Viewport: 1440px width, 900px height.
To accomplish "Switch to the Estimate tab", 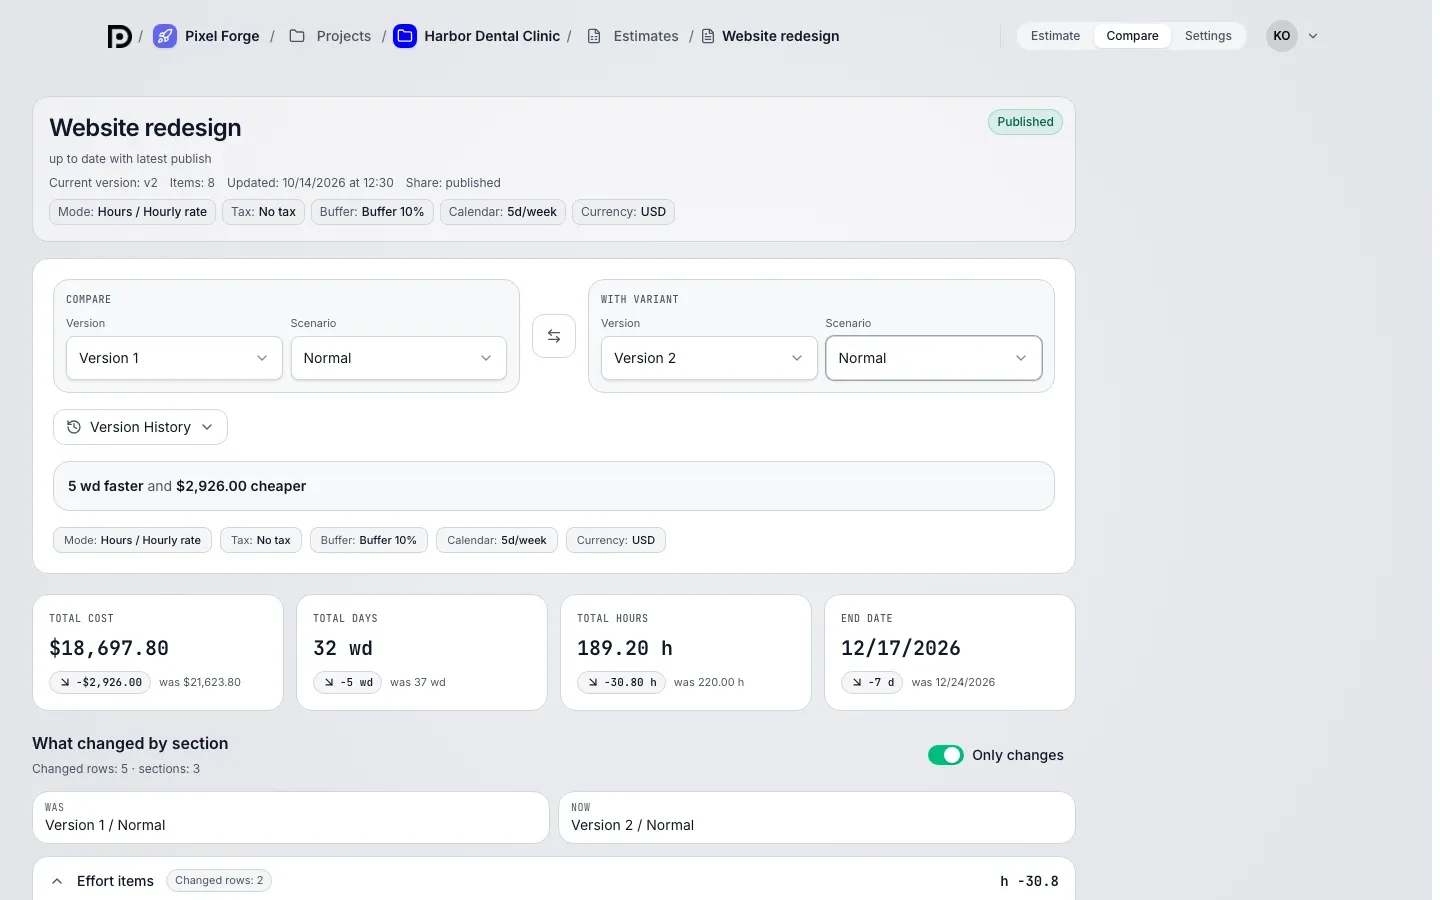I will pyautogui.click(x=1055, y=36).
